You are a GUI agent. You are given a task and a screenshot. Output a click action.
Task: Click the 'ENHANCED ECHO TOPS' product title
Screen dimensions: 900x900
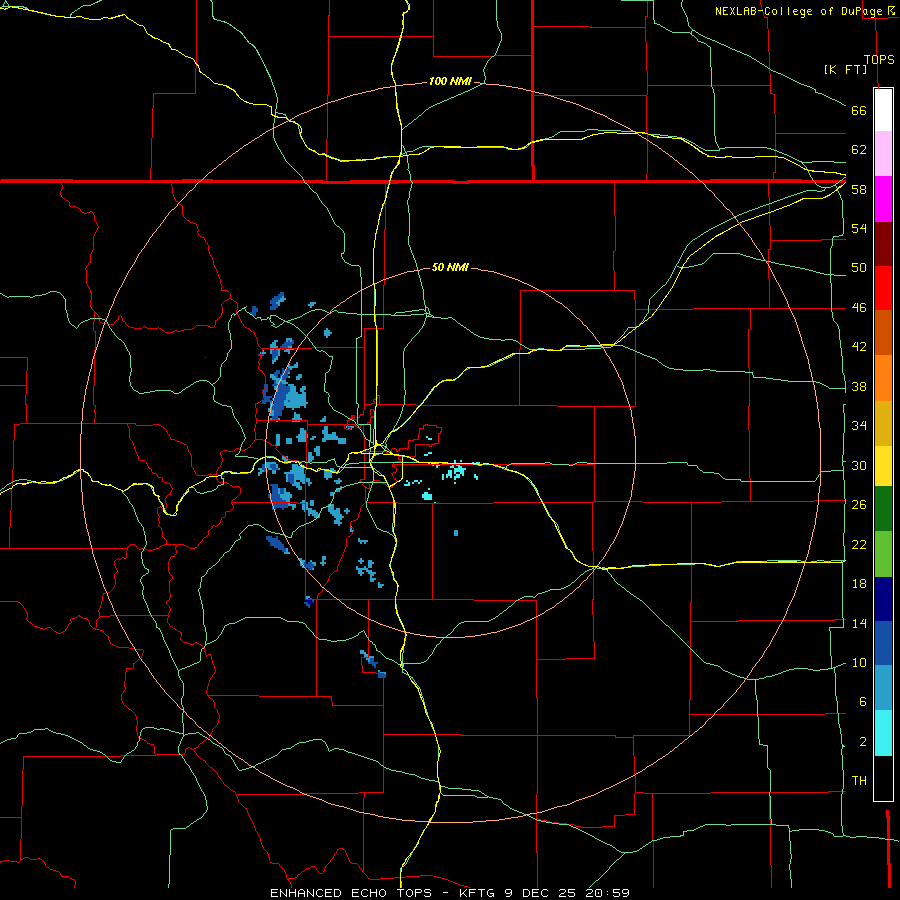[x=351, y=893]
